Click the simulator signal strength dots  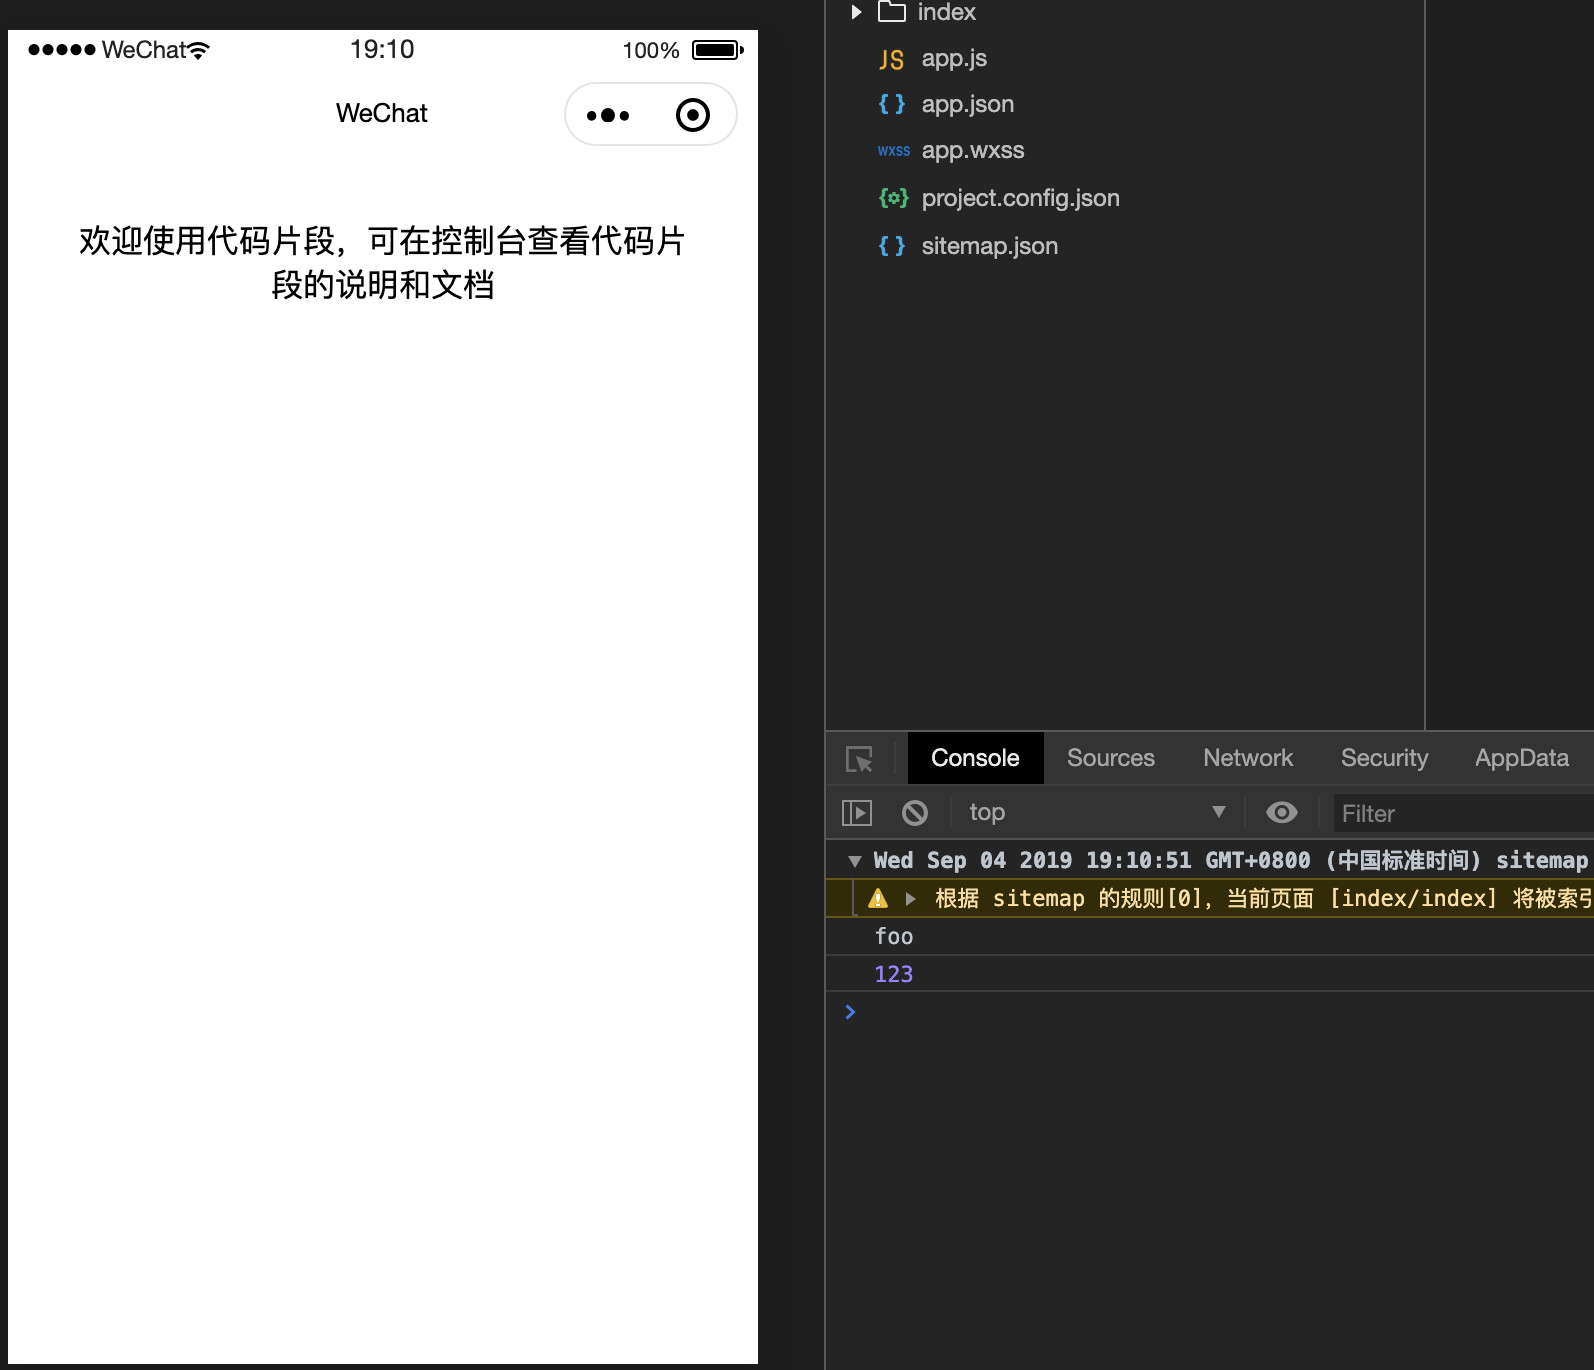click(62, 50)
